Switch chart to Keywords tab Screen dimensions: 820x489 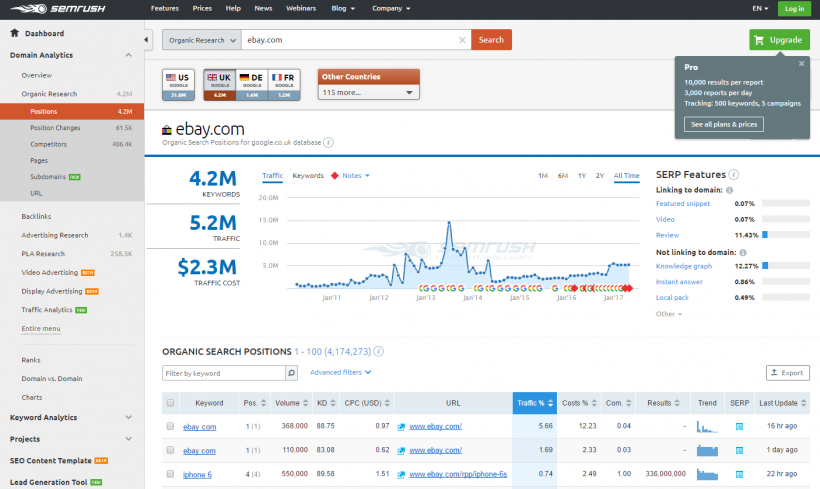(308, 176)
